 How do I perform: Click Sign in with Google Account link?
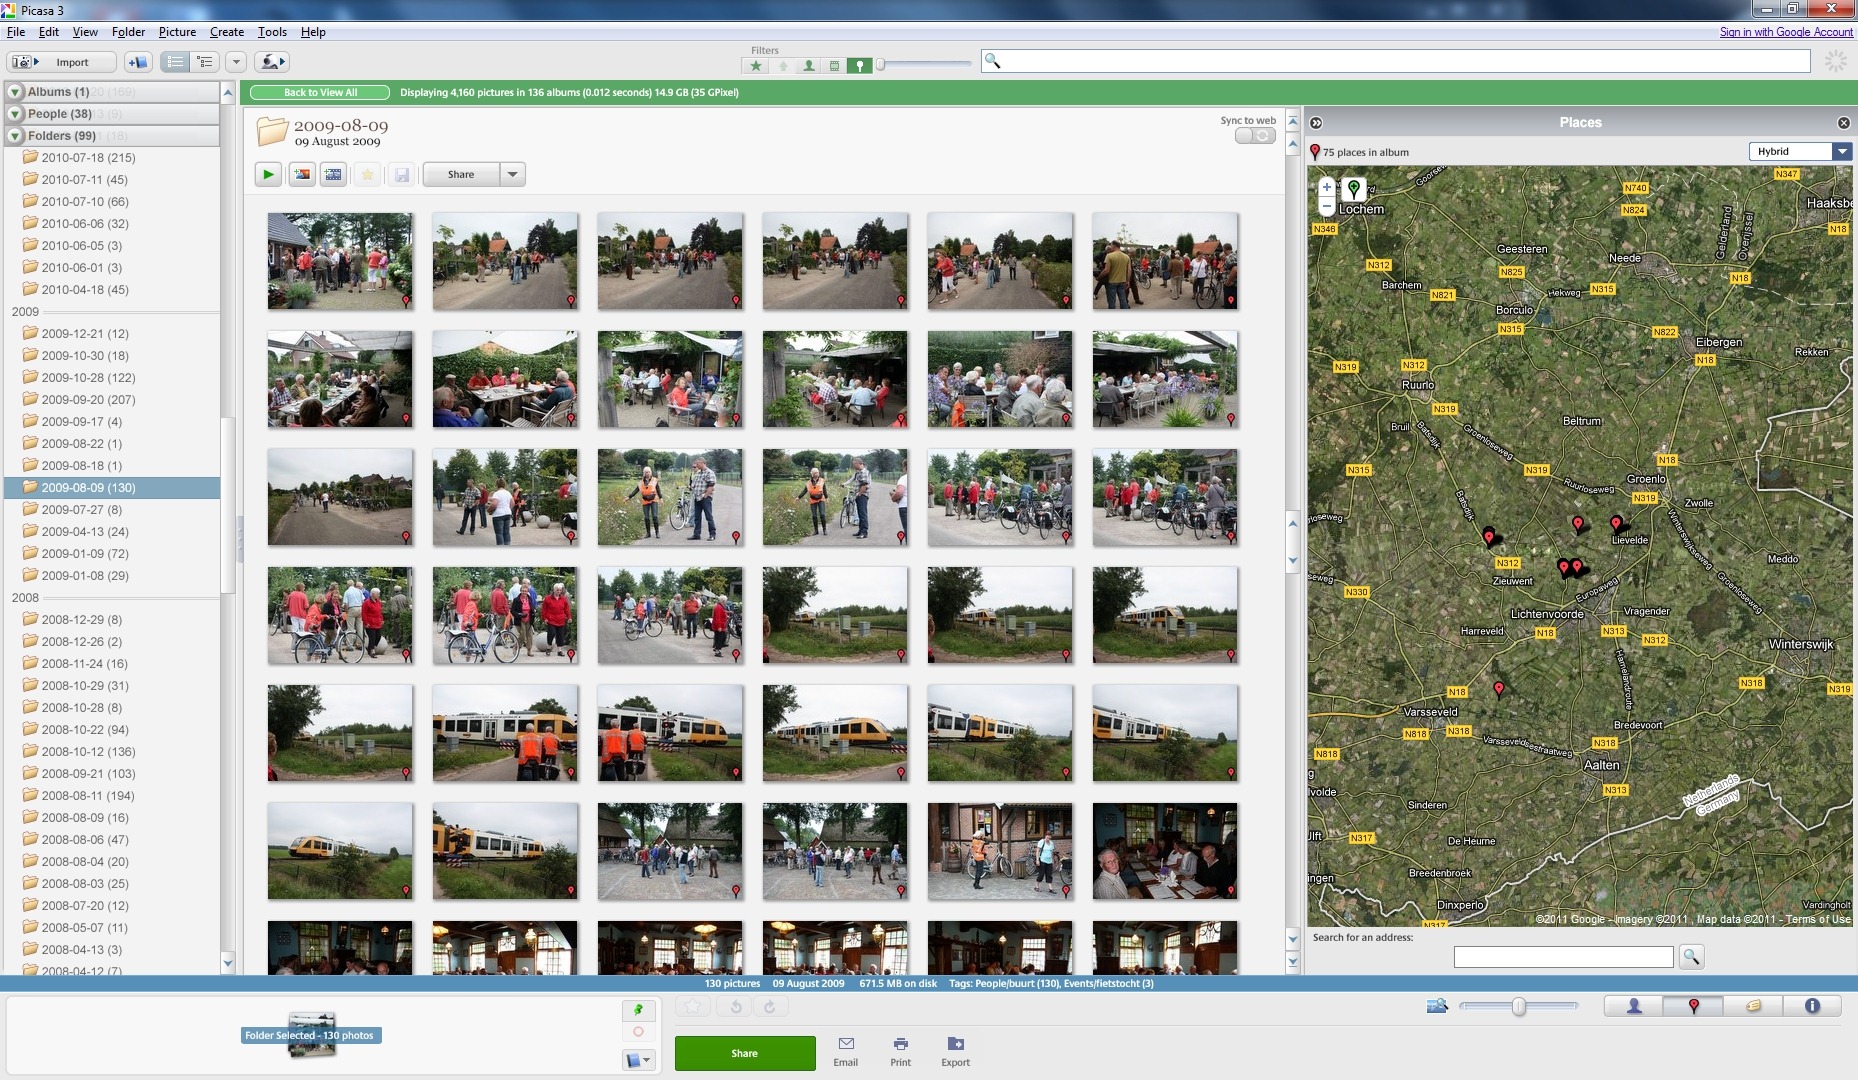(x=1786, y=32)
